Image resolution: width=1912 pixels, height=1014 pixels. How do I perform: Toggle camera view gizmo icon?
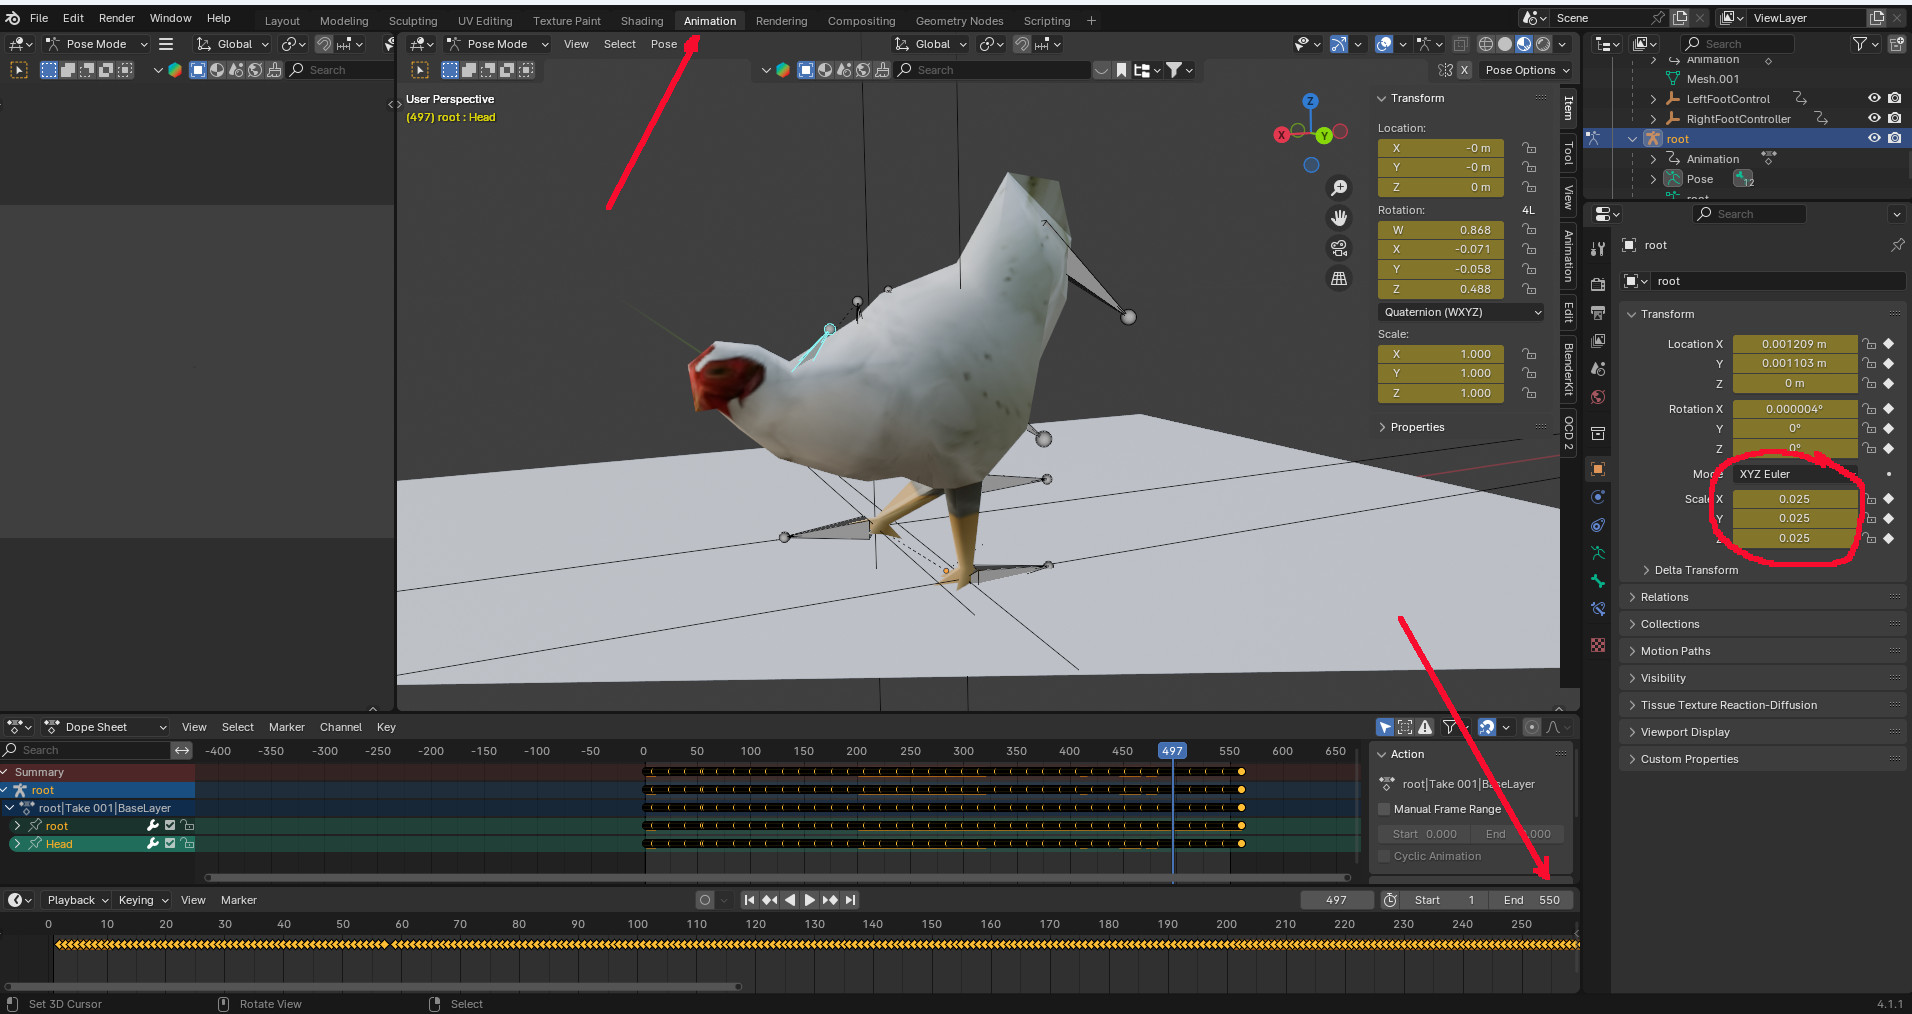[1339, 248]
